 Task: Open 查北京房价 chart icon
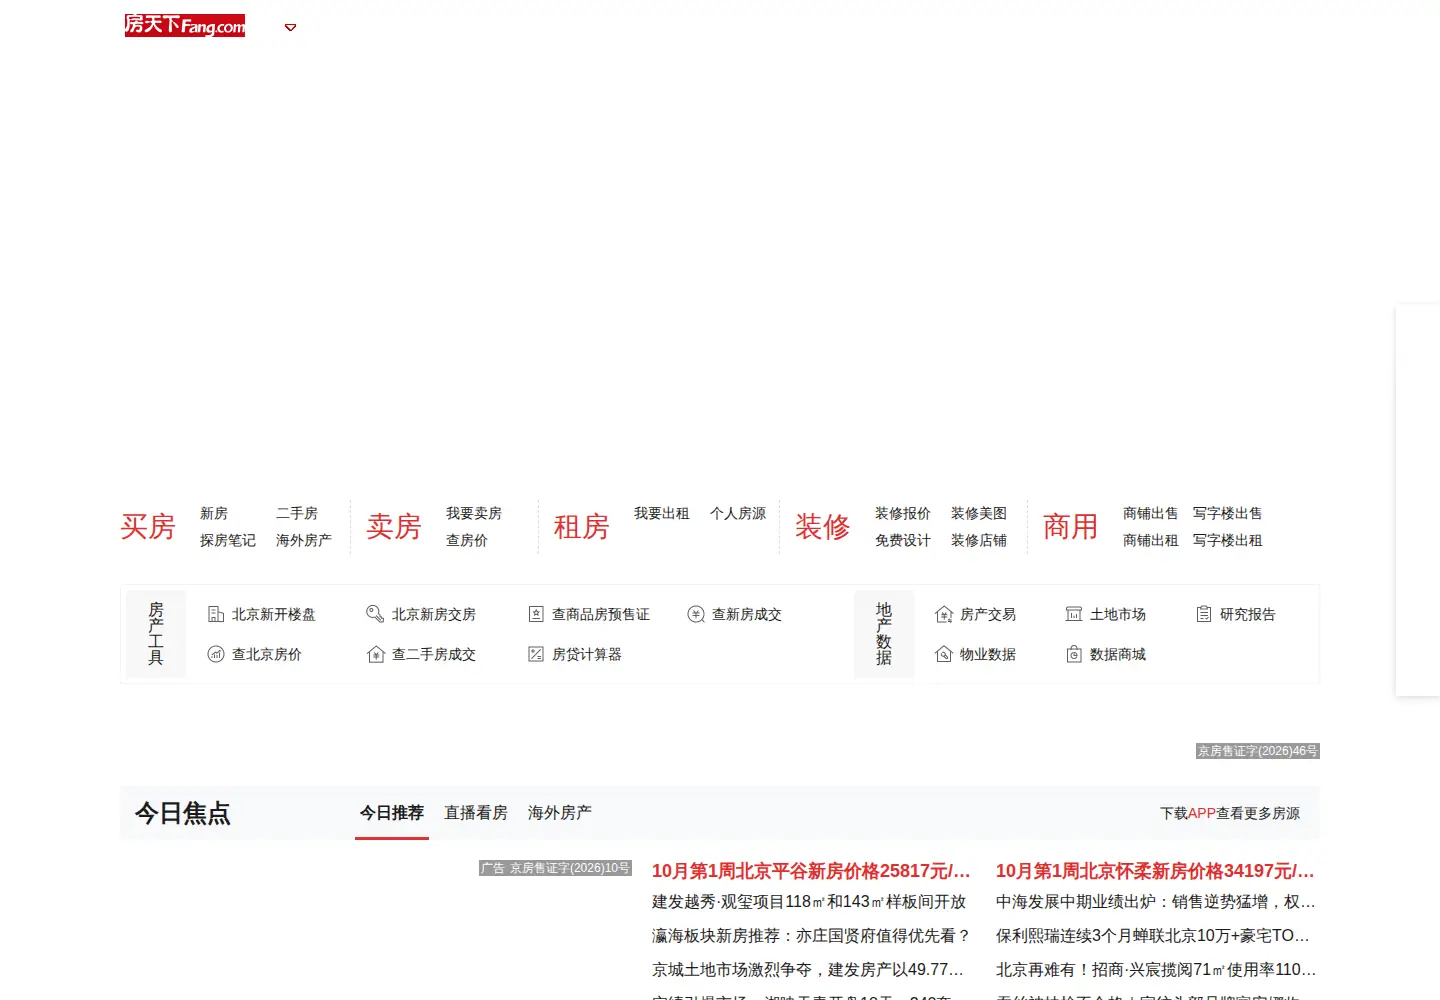tap(215, 654)
